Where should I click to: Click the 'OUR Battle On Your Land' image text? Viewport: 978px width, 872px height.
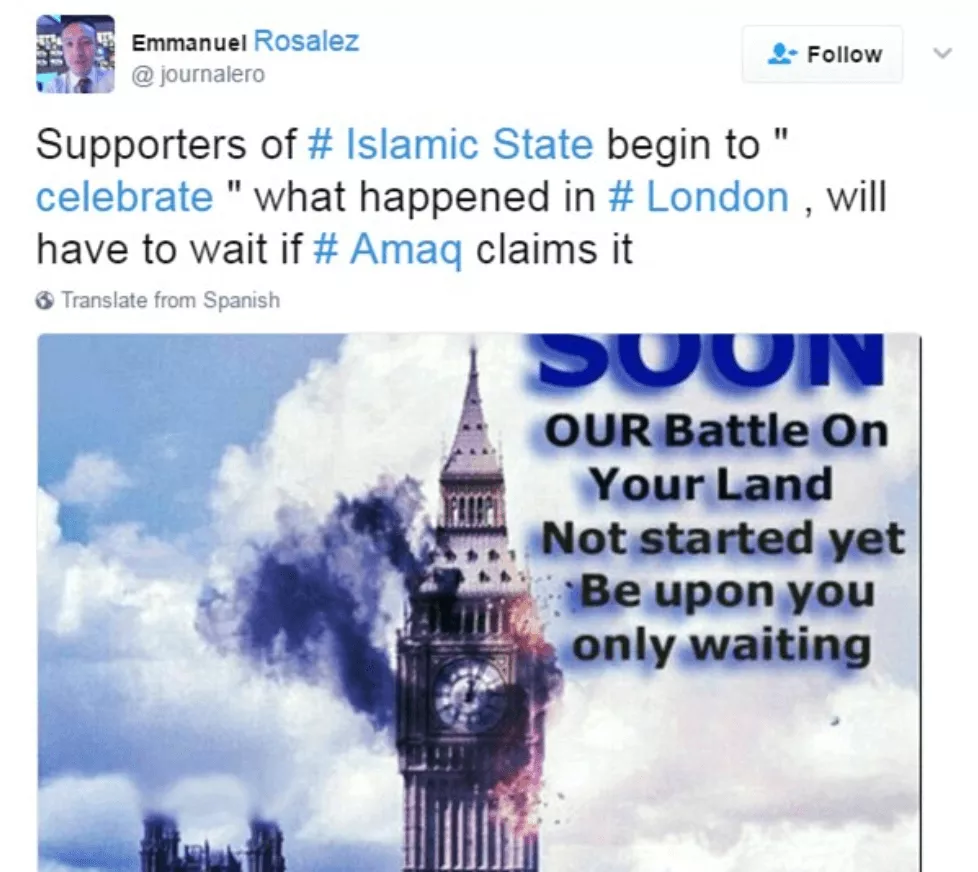[715, 457]
